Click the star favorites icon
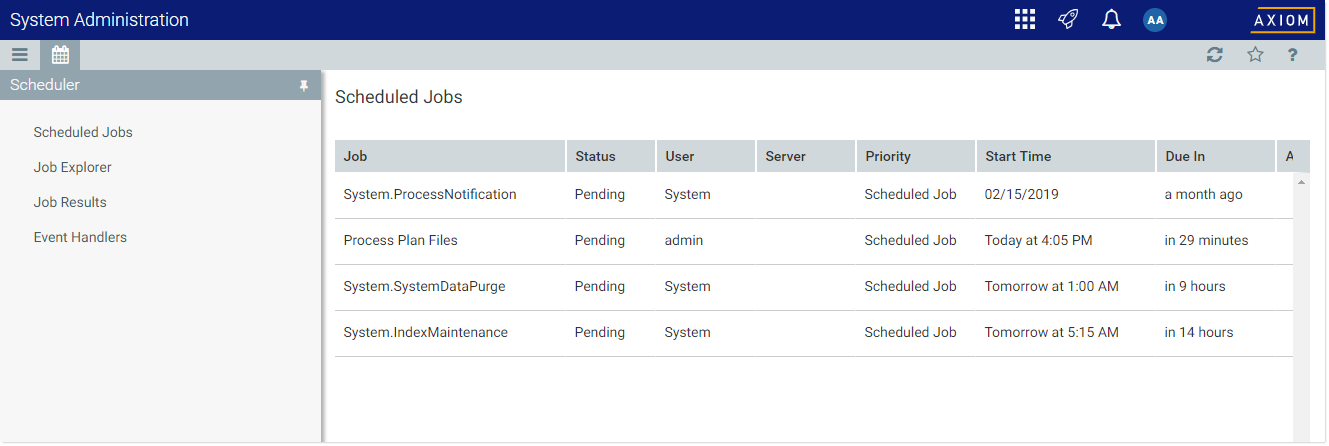1329x446 pixels. pos(1255,55)
